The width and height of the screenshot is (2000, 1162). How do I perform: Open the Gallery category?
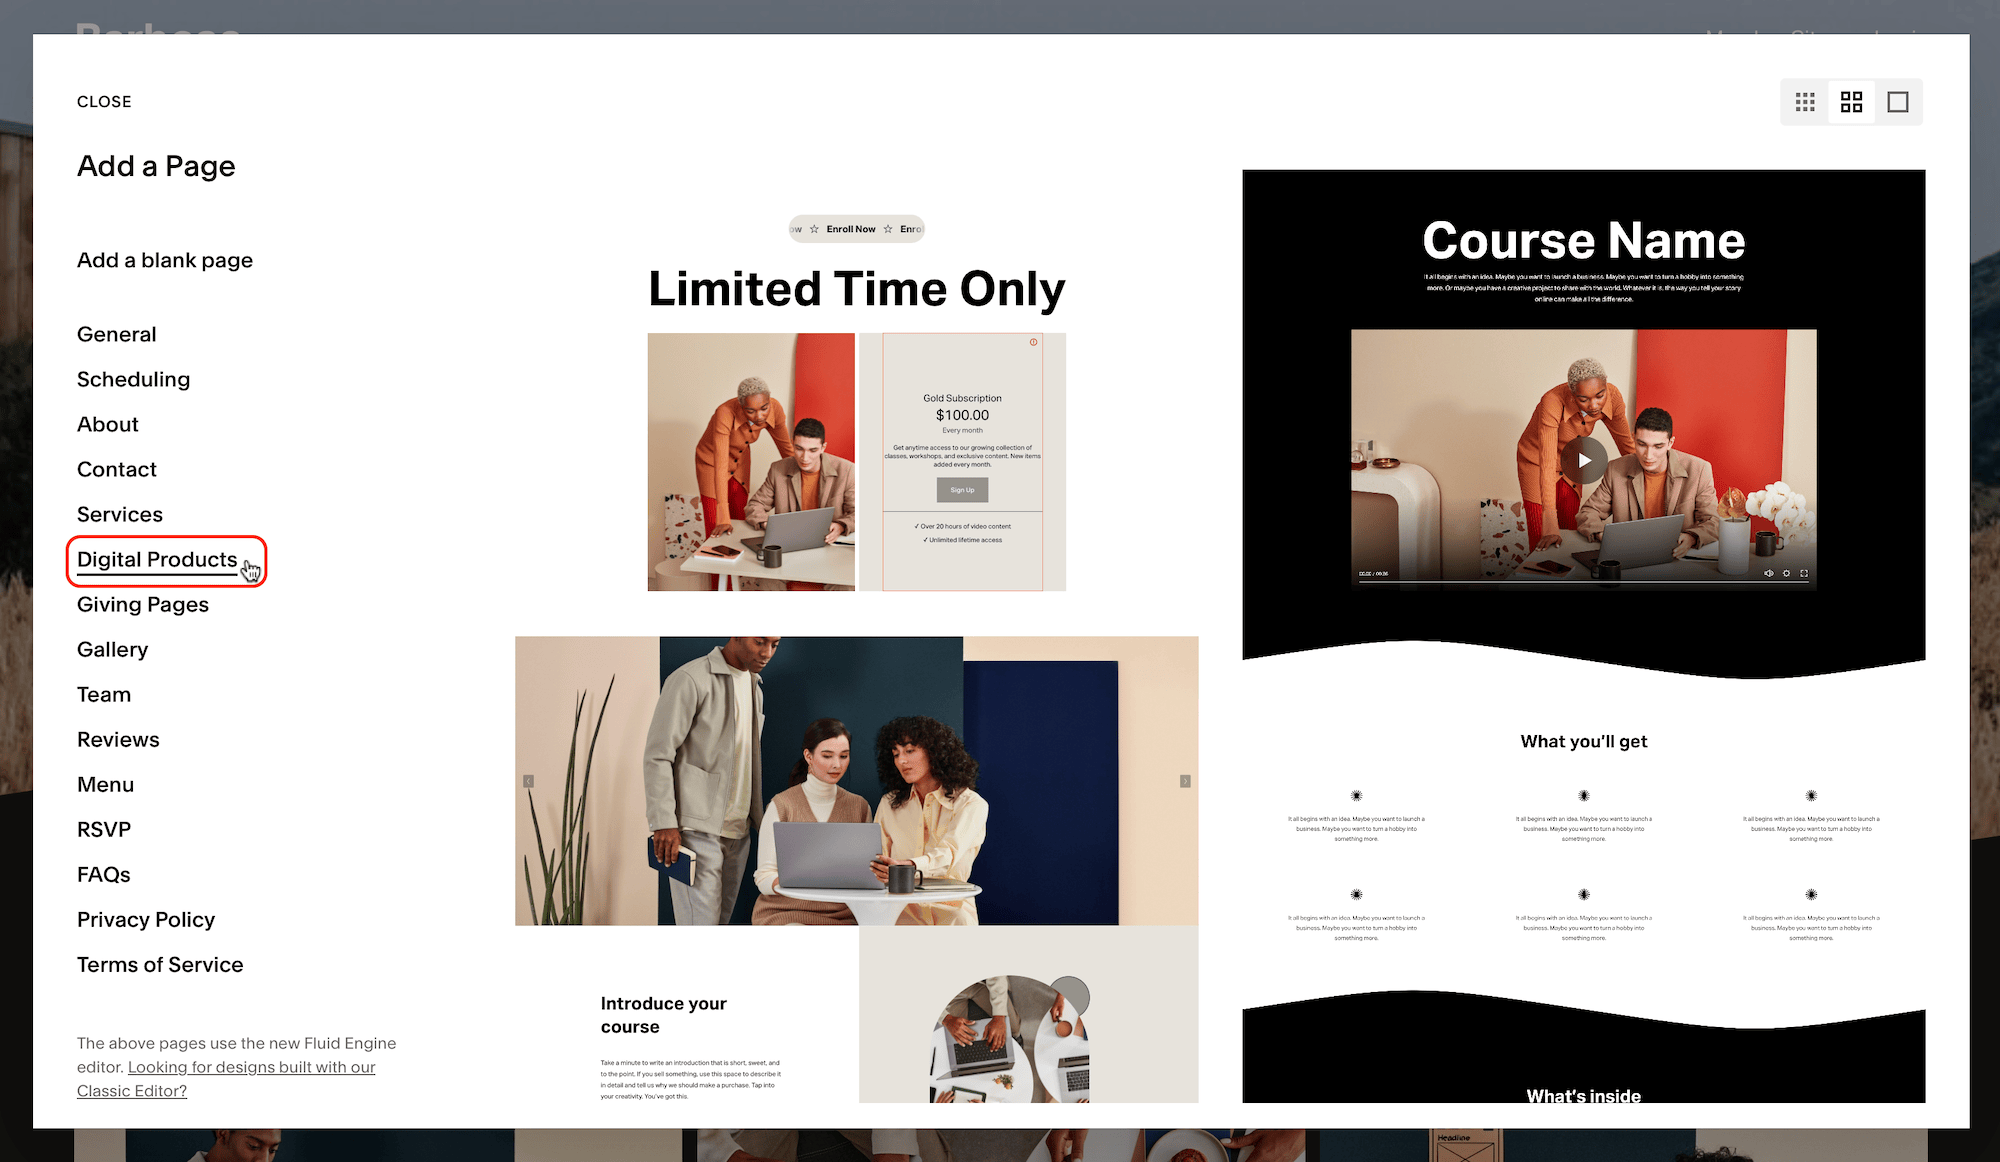coord(112,650)
